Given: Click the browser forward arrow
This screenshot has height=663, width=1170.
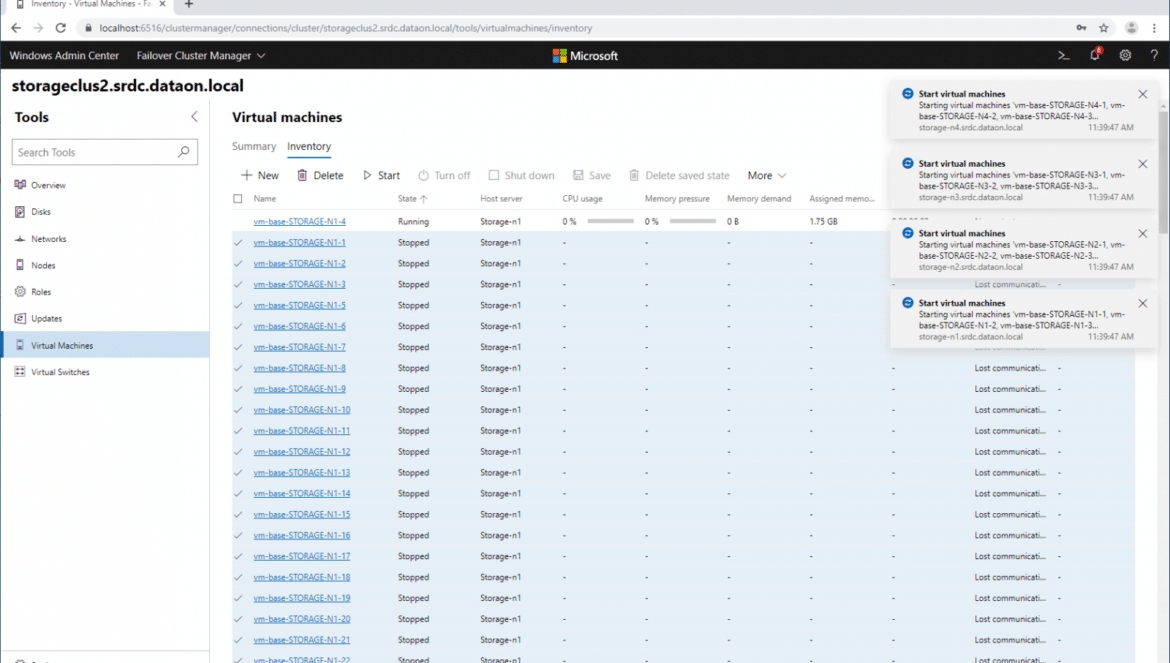Looking at the screenshot, I should [x=38, y=28].
